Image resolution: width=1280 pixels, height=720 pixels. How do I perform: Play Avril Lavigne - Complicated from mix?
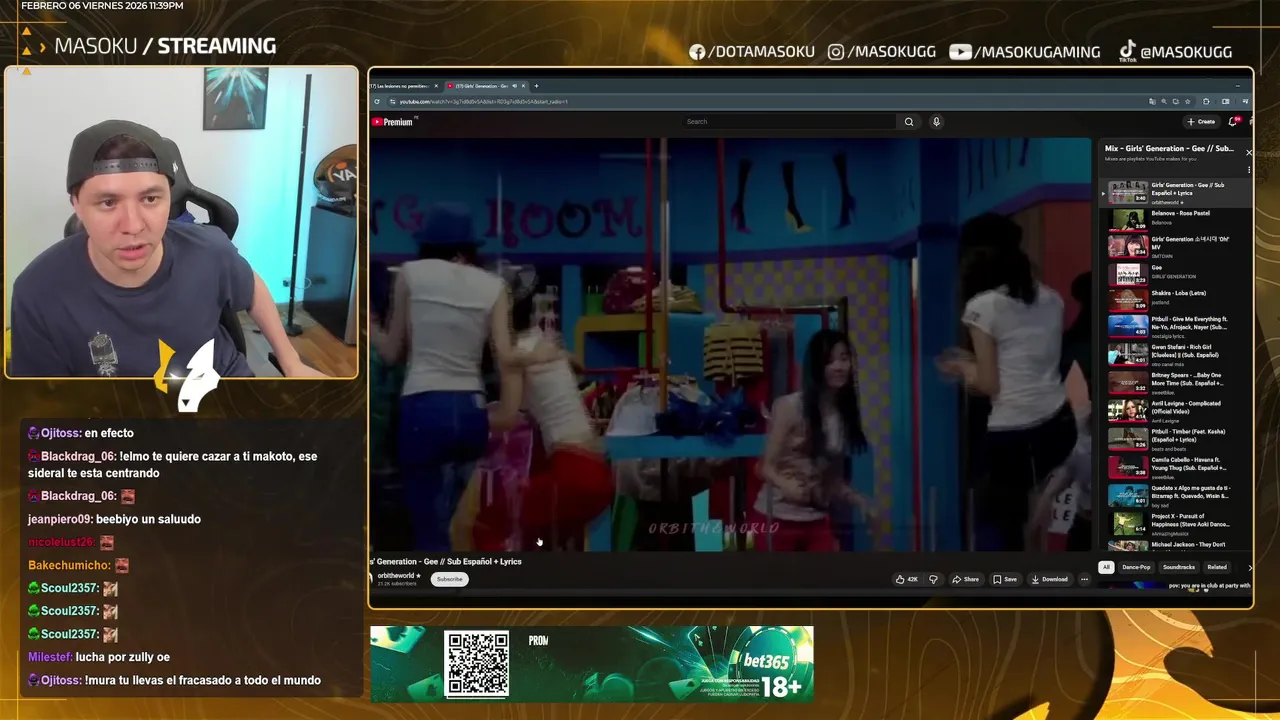(1178, 410)
